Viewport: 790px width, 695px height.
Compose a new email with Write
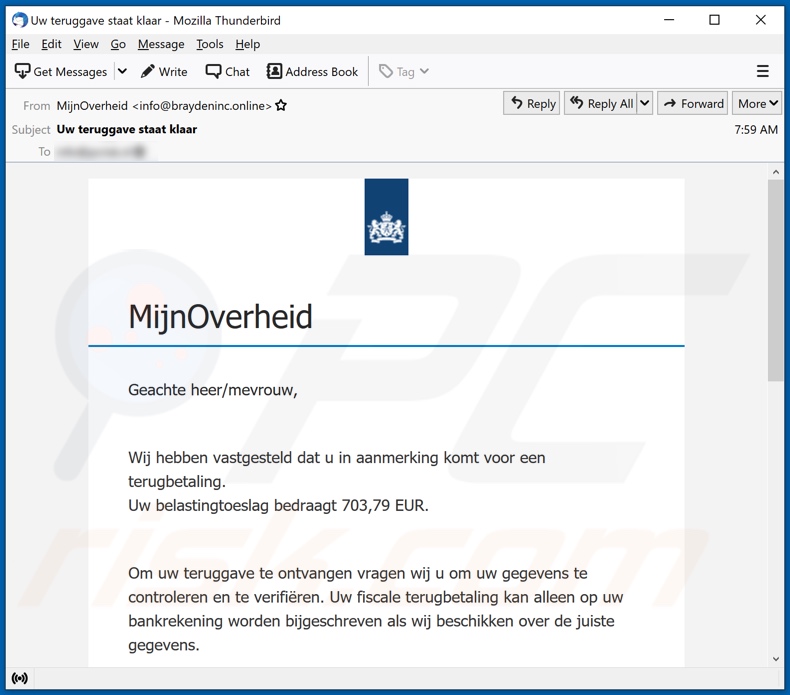point(164,72)
